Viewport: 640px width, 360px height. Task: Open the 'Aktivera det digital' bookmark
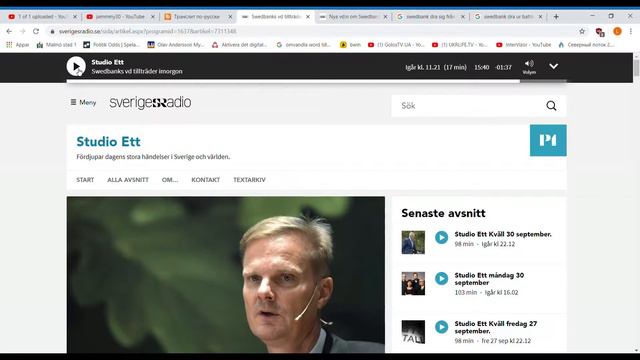[x=240, y=44]
